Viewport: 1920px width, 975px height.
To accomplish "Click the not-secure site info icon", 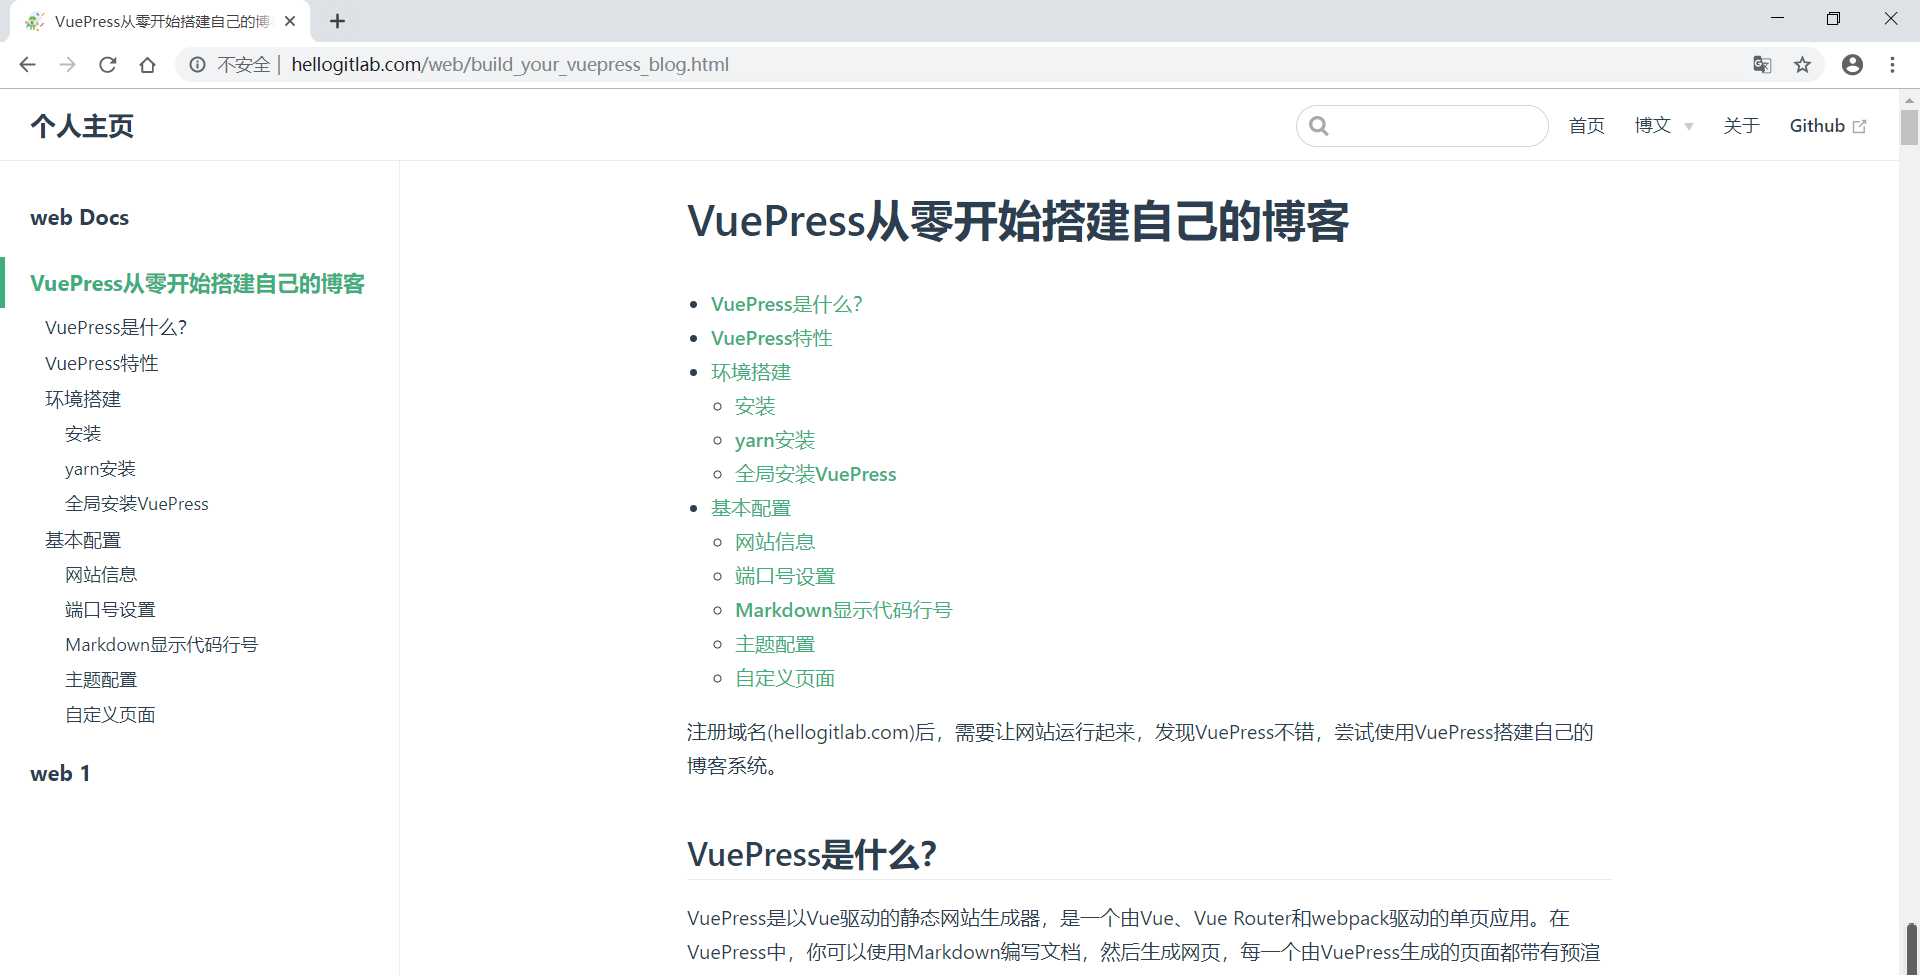I will (x=198, y=65).
